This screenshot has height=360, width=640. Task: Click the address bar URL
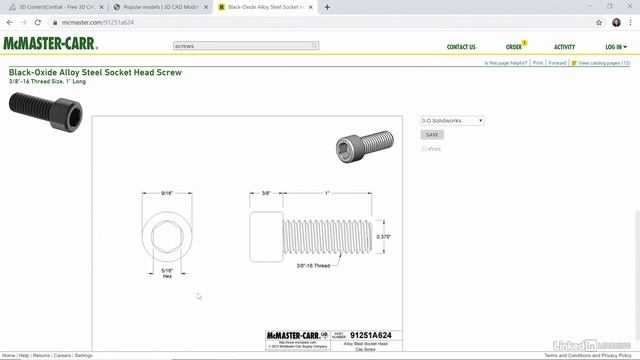point(98,22)
